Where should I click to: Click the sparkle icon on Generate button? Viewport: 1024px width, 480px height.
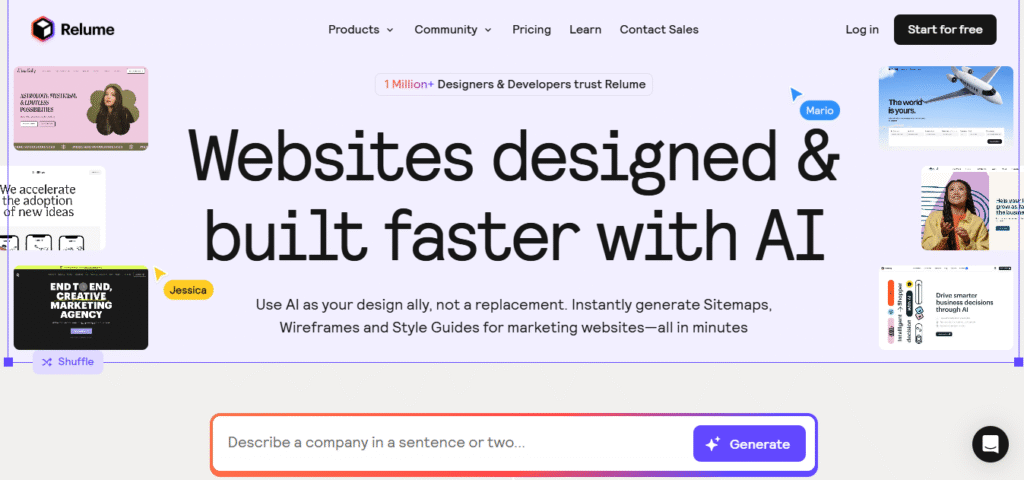713,444
